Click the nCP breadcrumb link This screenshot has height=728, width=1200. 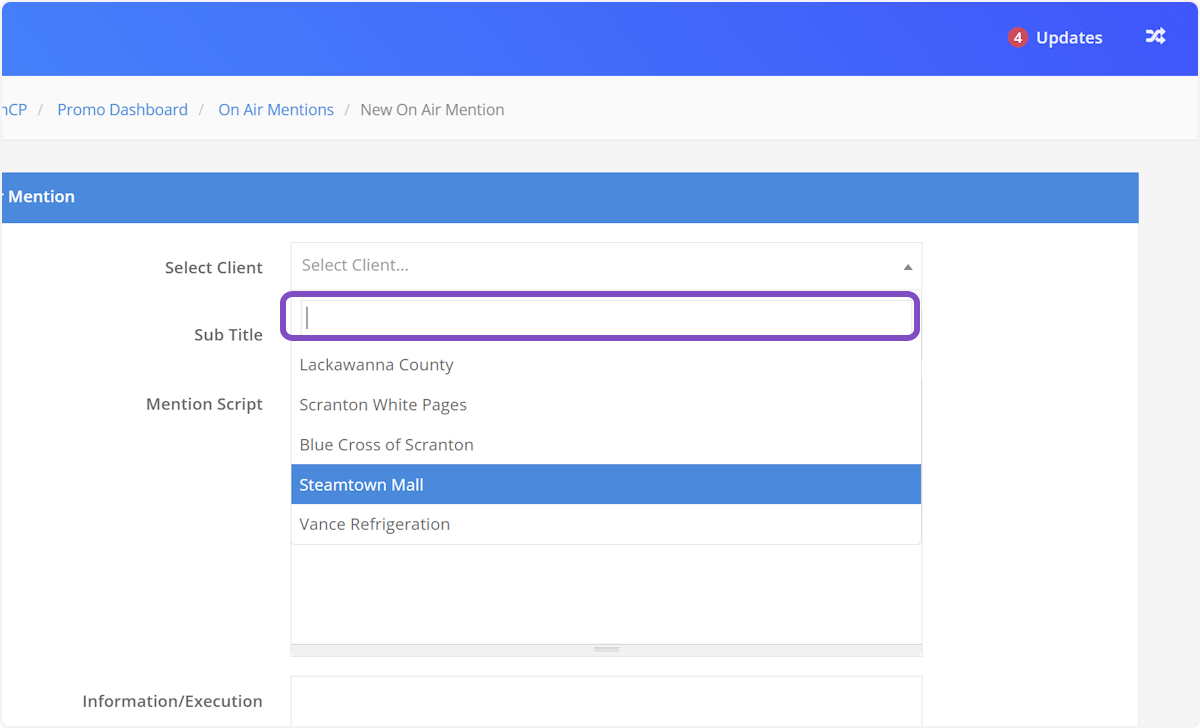[x=12, y=109]
